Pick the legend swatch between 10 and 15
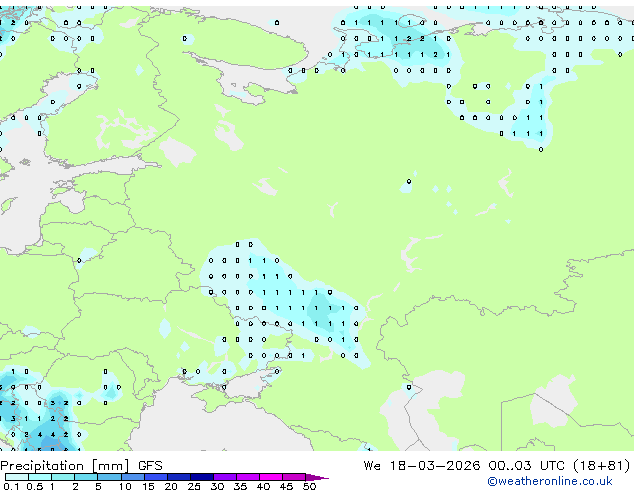Image resolution: width=634 pixels, height=490 pixels. coord(133,477)
